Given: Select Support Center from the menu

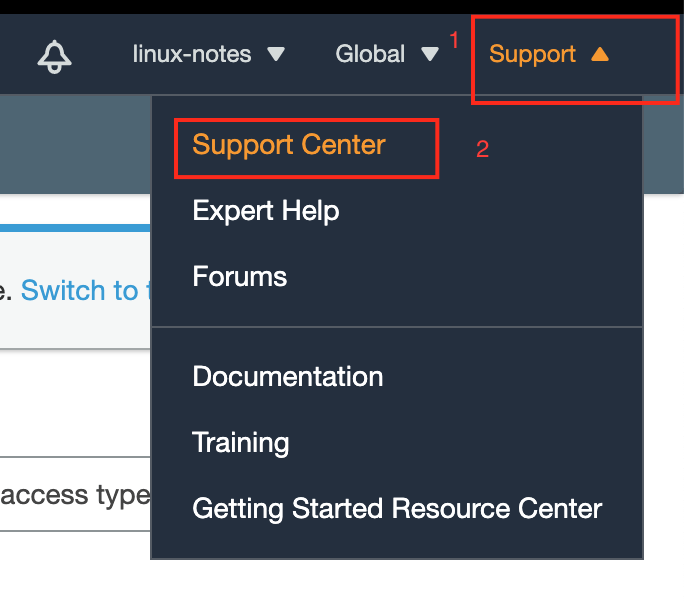Looking at the screenshot, I should (x=289, y=145).
